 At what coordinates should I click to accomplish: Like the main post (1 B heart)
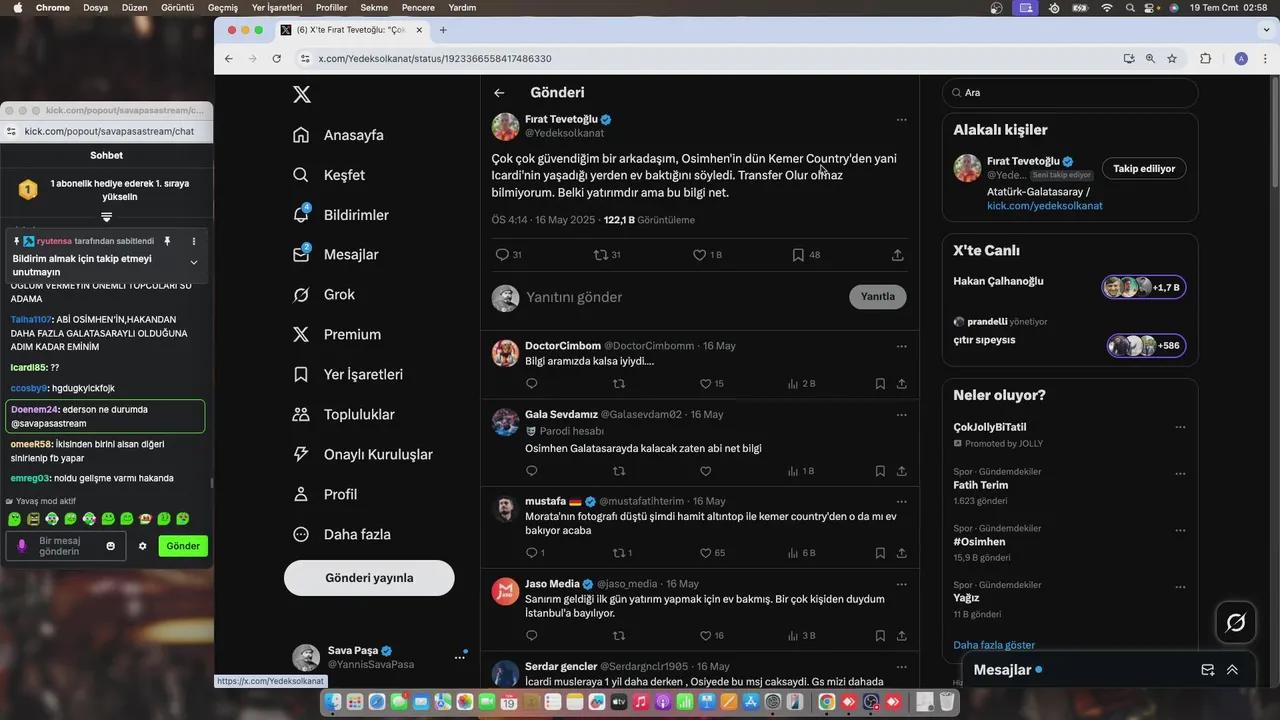[x=700, y=255]
